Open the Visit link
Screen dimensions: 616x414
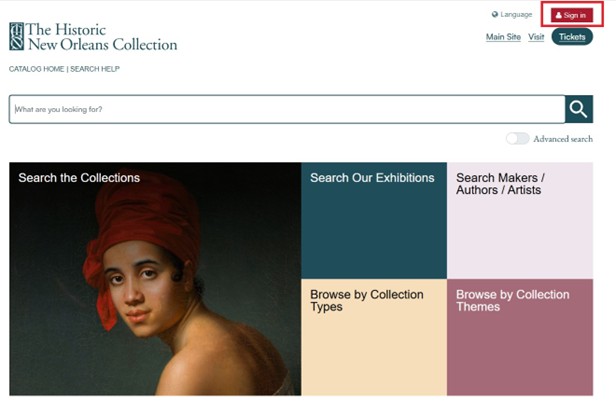coord(536,37)
